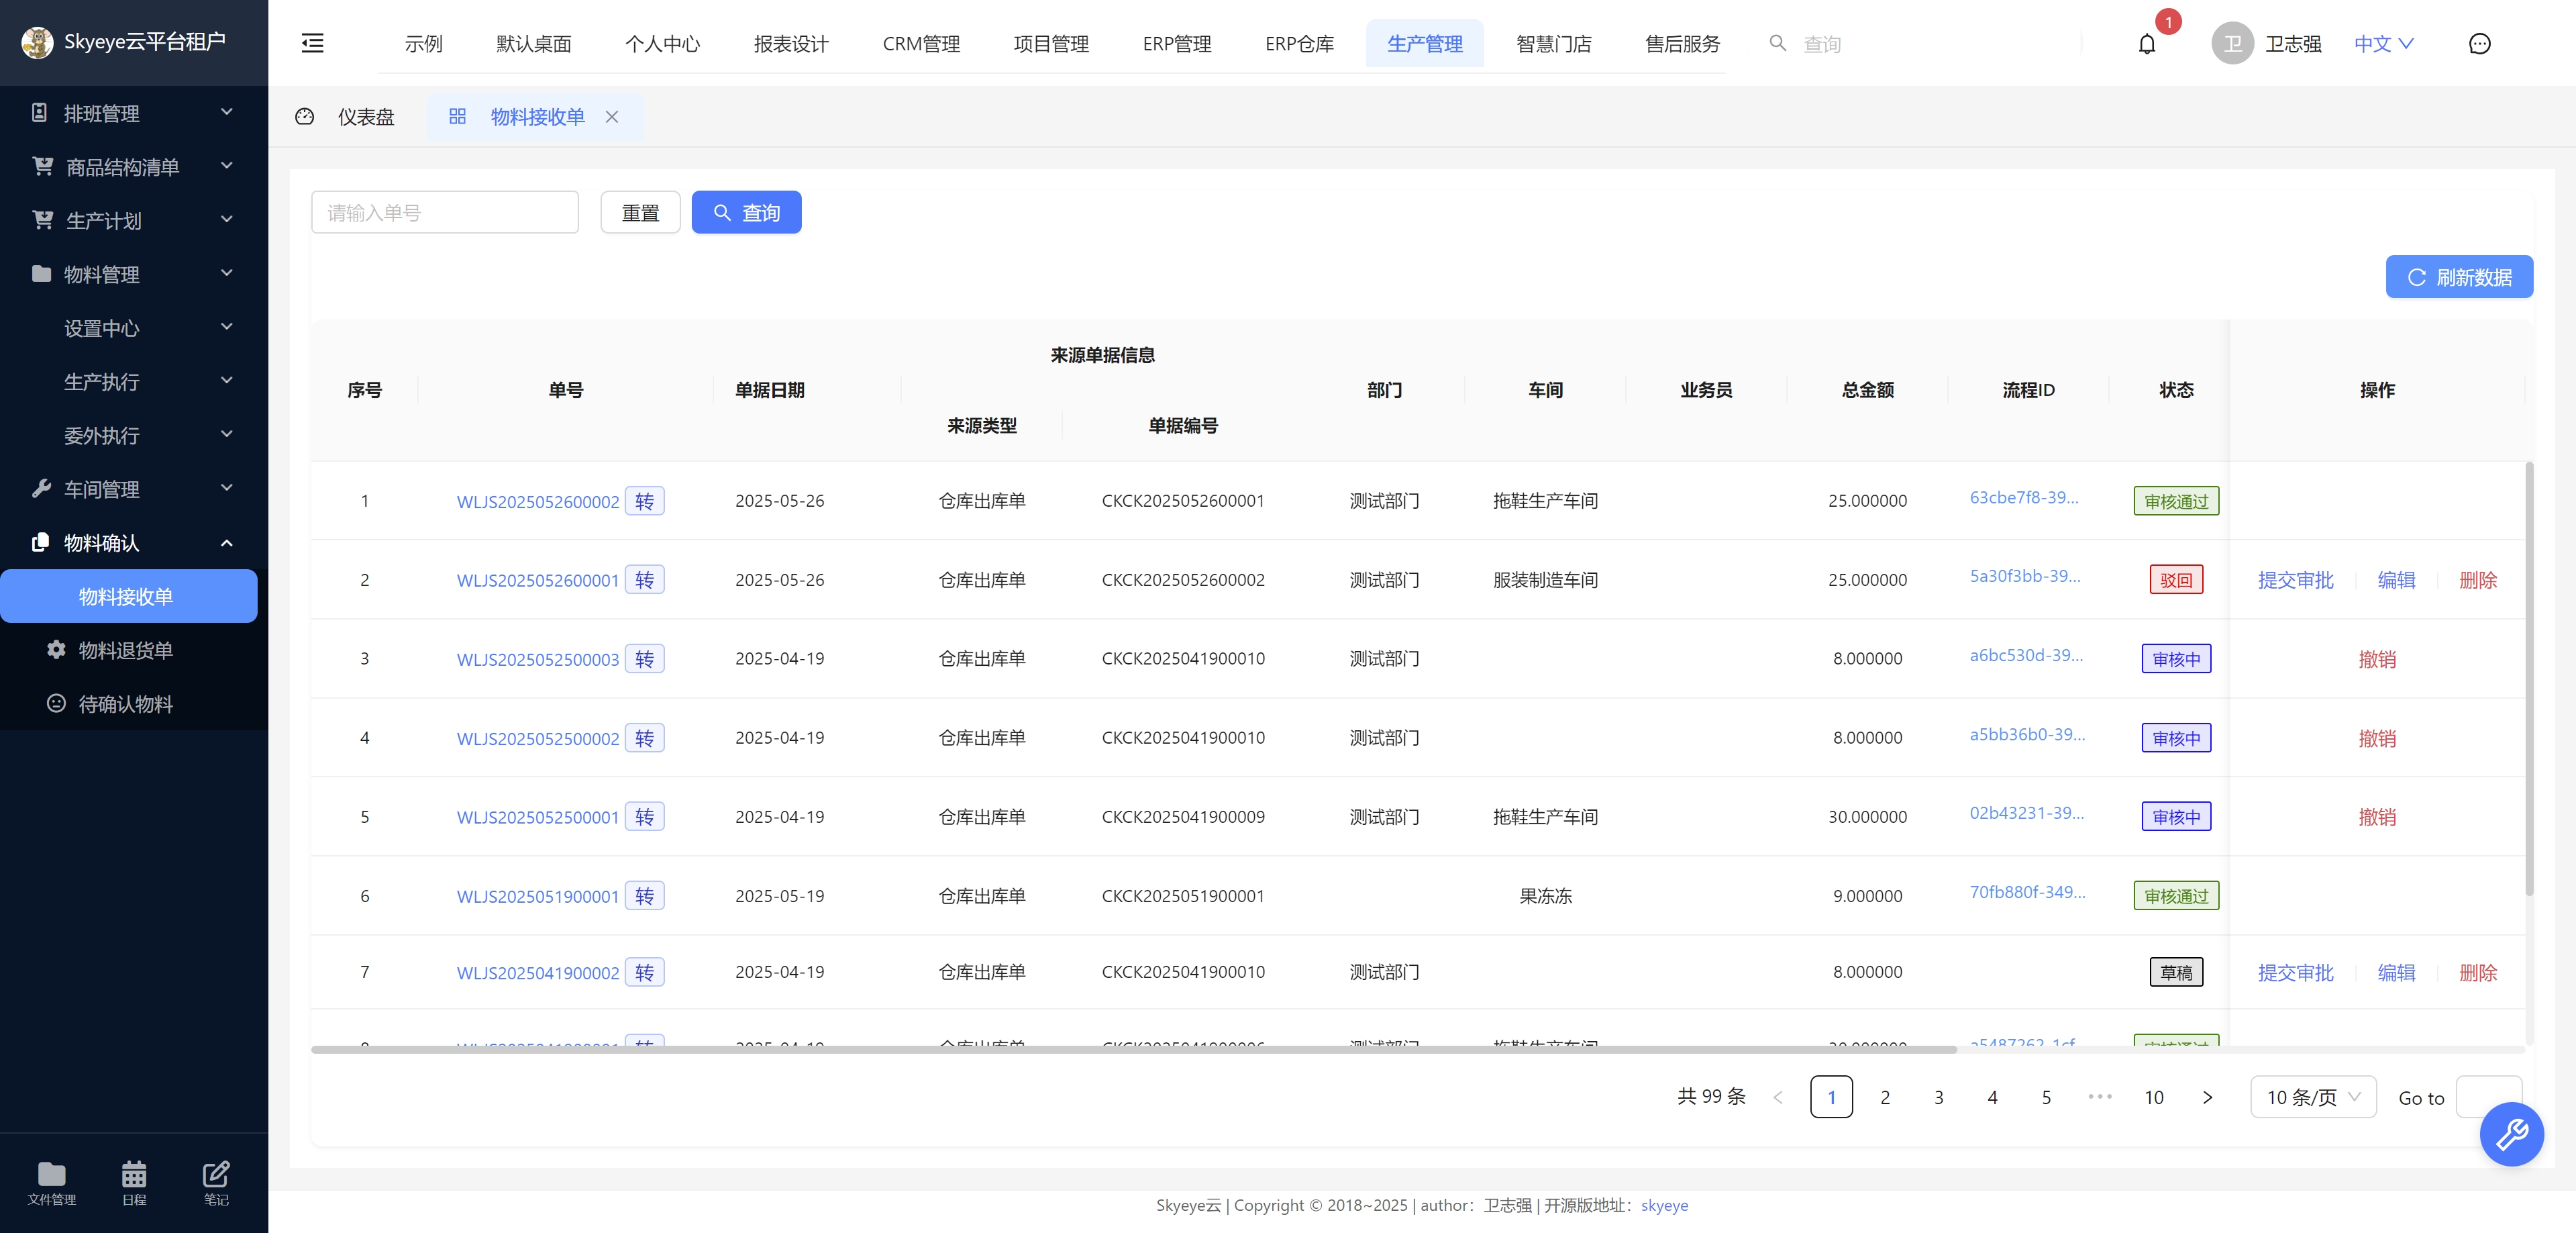Expand 生产计划 menu
Screen dimensions: 2576x1233
point(134,221)
